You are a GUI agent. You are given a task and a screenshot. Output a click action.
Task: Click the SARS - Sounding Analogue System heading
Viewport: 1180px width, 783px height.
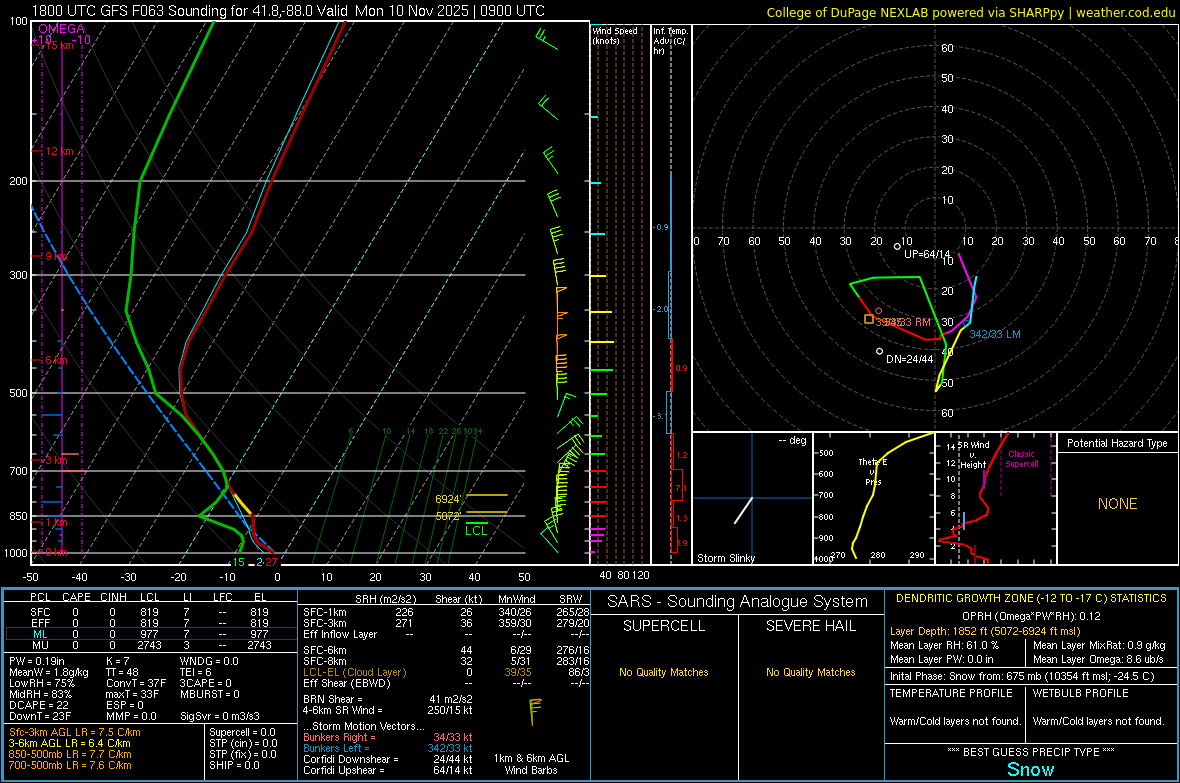click(738, 602)
